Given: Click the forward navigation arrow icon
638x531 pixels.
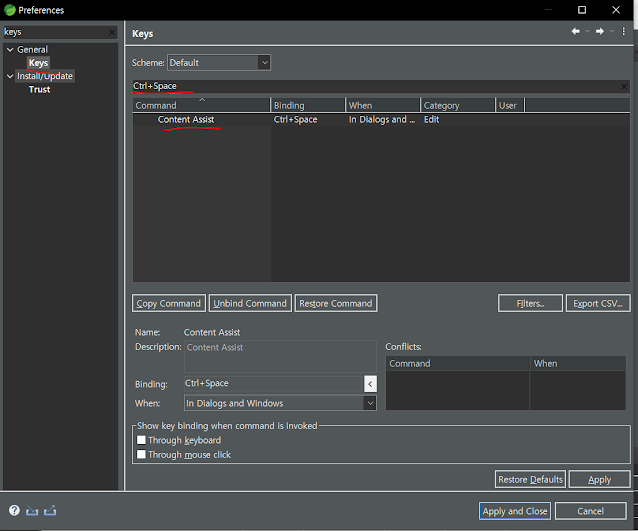Looking at the screenshot, I should tap(600, 31).
